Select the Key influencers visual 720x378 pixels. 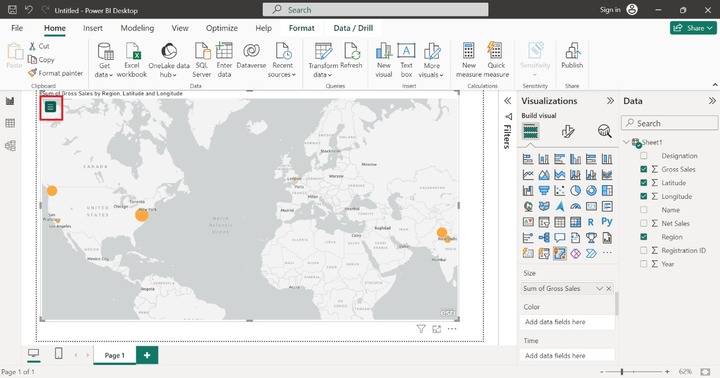coord(528,237)
